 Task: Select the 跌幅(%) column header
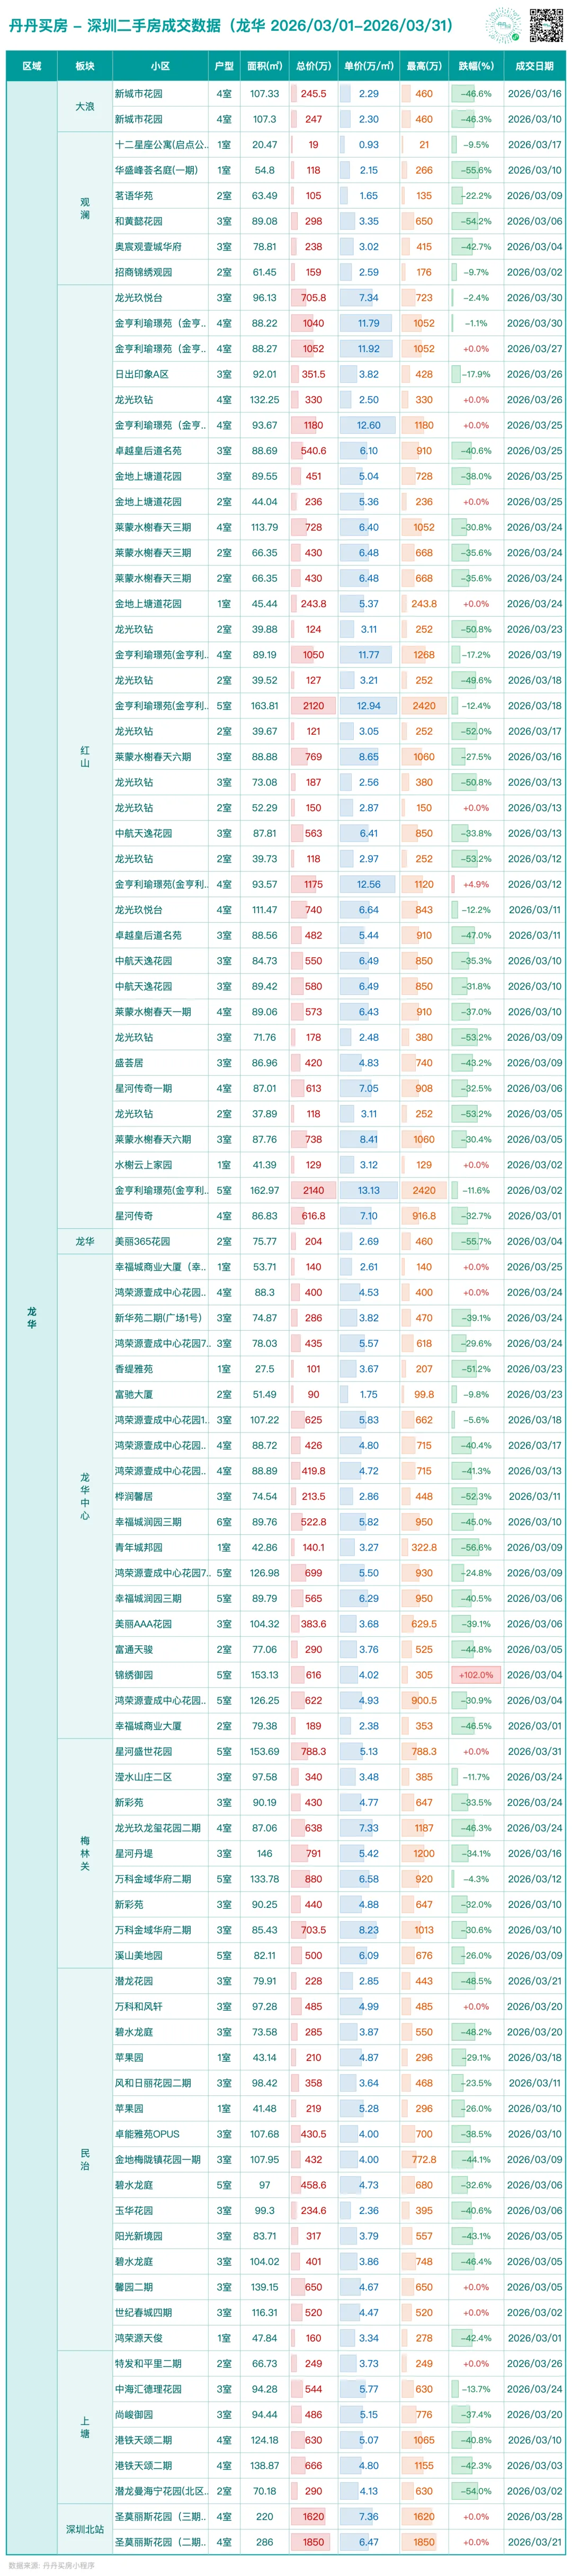tap(476, 66)
